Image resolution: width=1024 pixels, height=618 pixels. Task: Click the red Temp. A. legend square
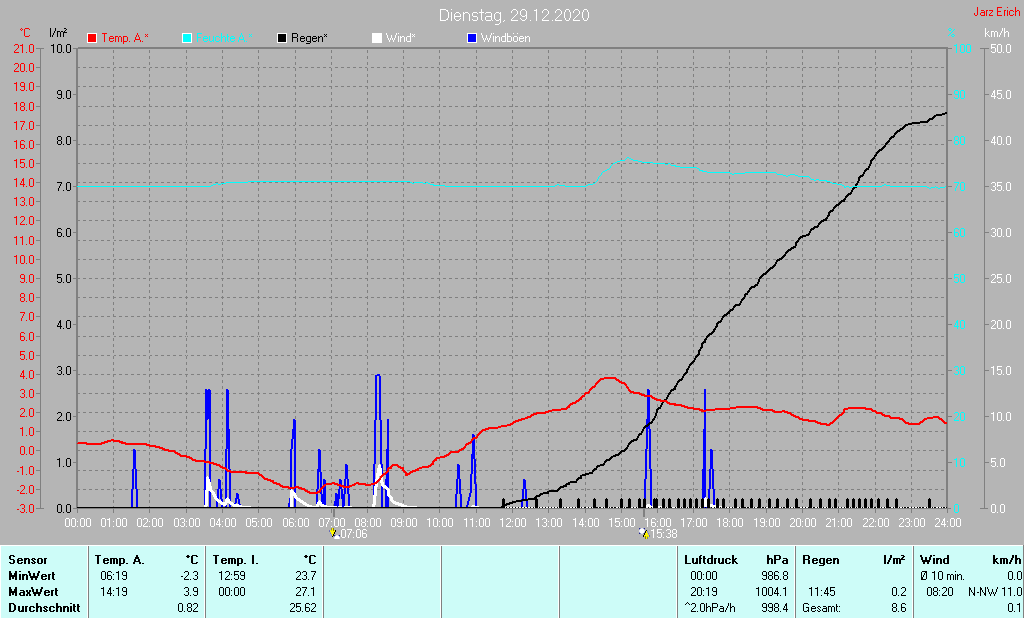click(93, 38)
